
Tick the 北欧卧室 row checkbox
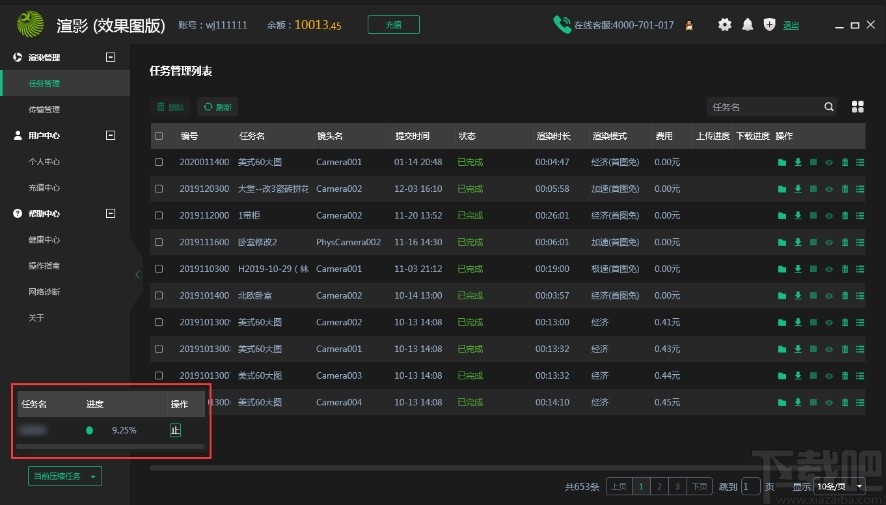pyautogui.click(x=159, y=295)
